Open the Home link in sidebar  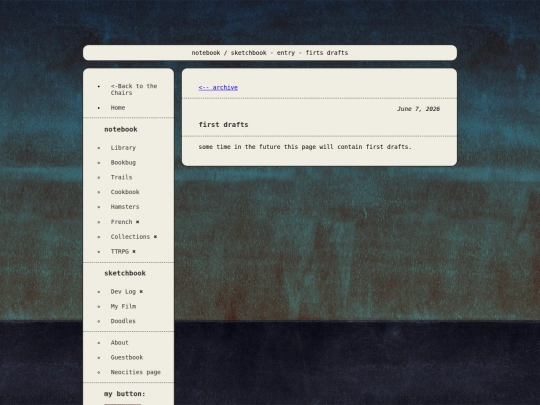(x=118, y=108)
